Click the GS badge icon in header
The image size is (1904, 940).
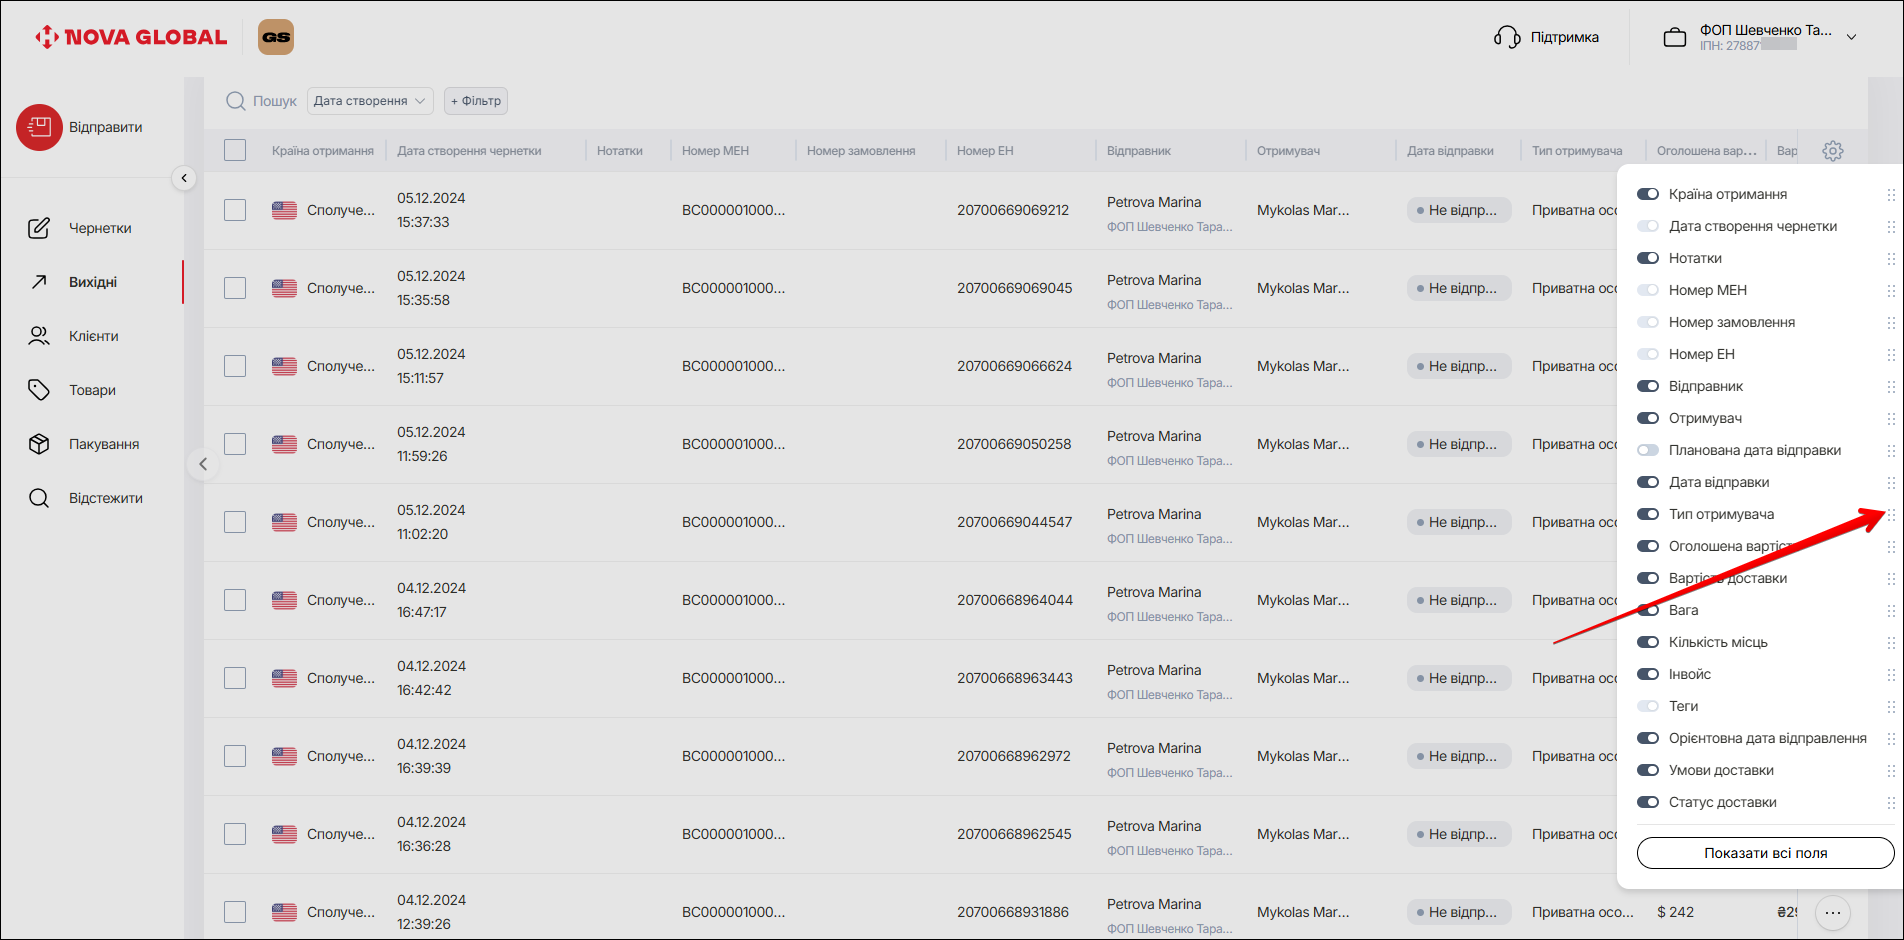click(276, 37)
